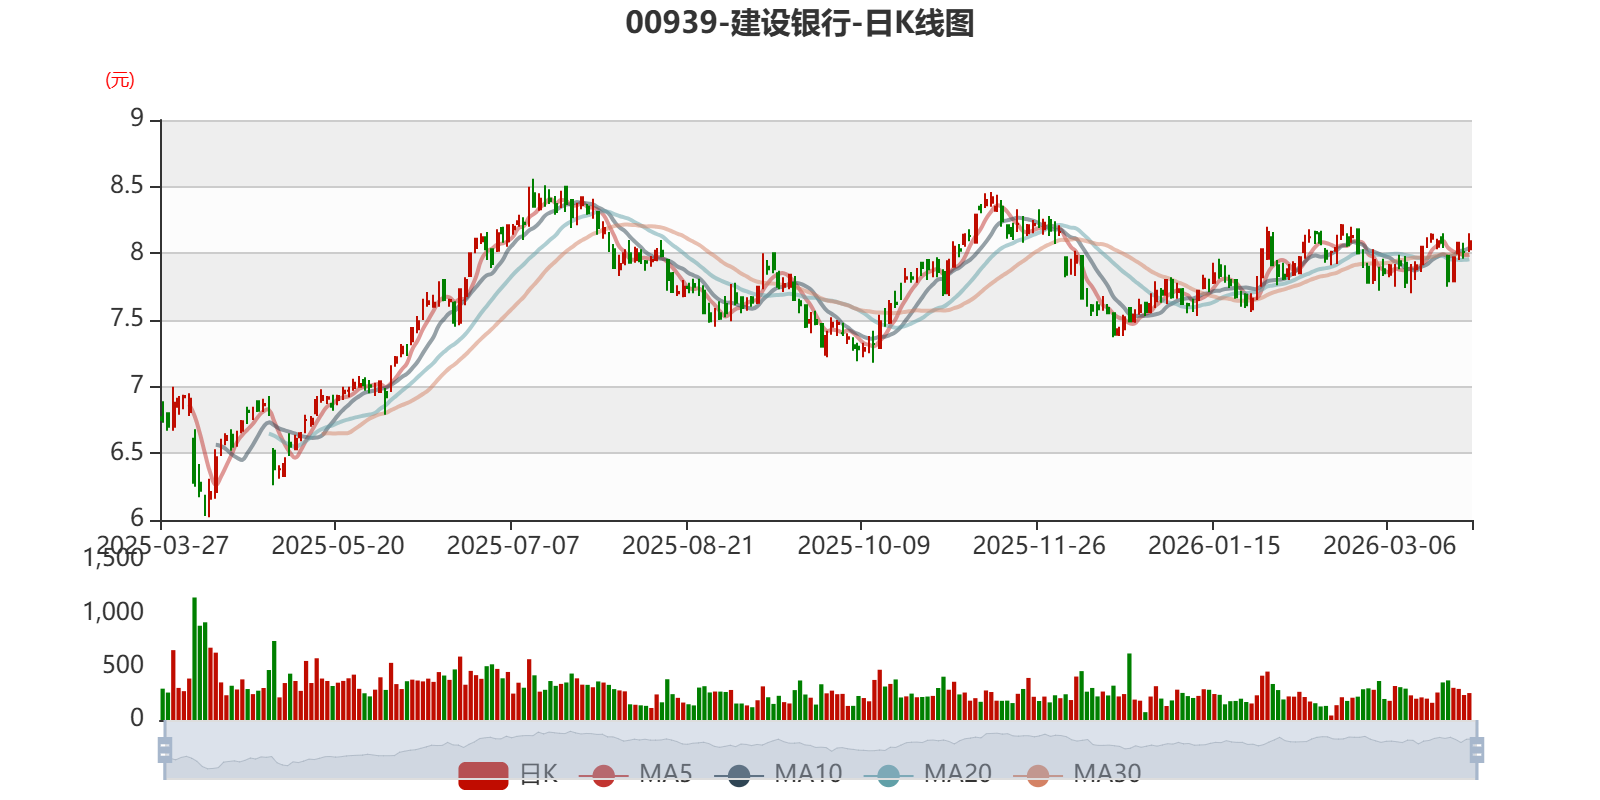Click the (元) unit label
Viewport: 1600px width, 800px height.
point(120,80)
